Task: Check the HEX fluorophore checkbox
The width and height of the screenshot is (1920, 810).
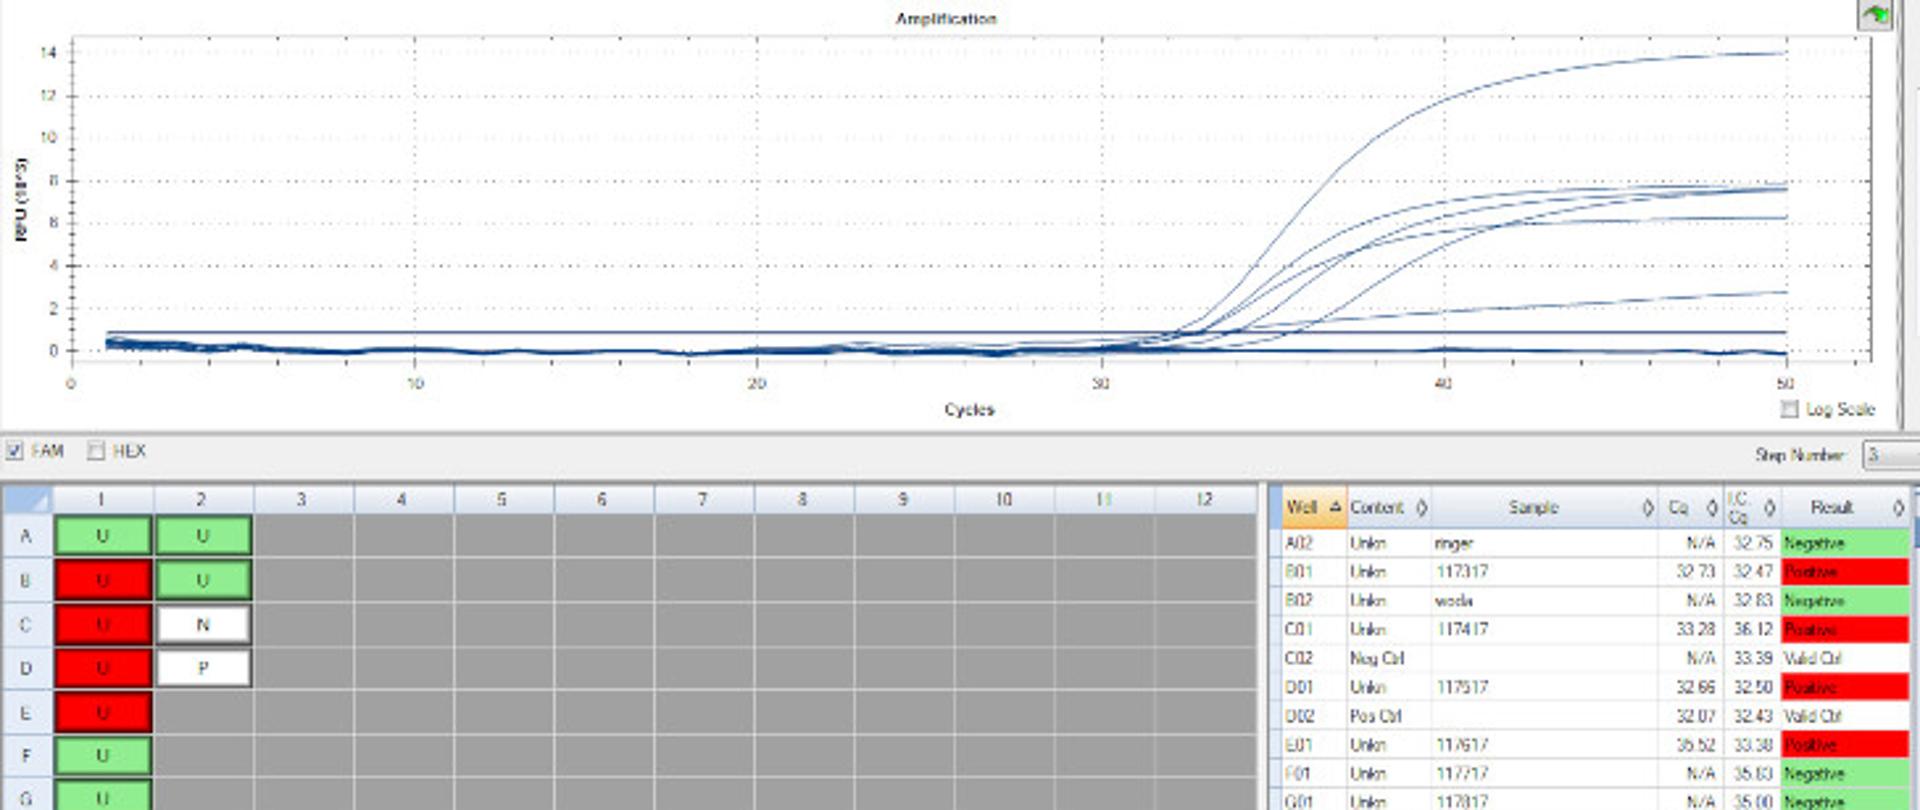Action: point(96,451)
